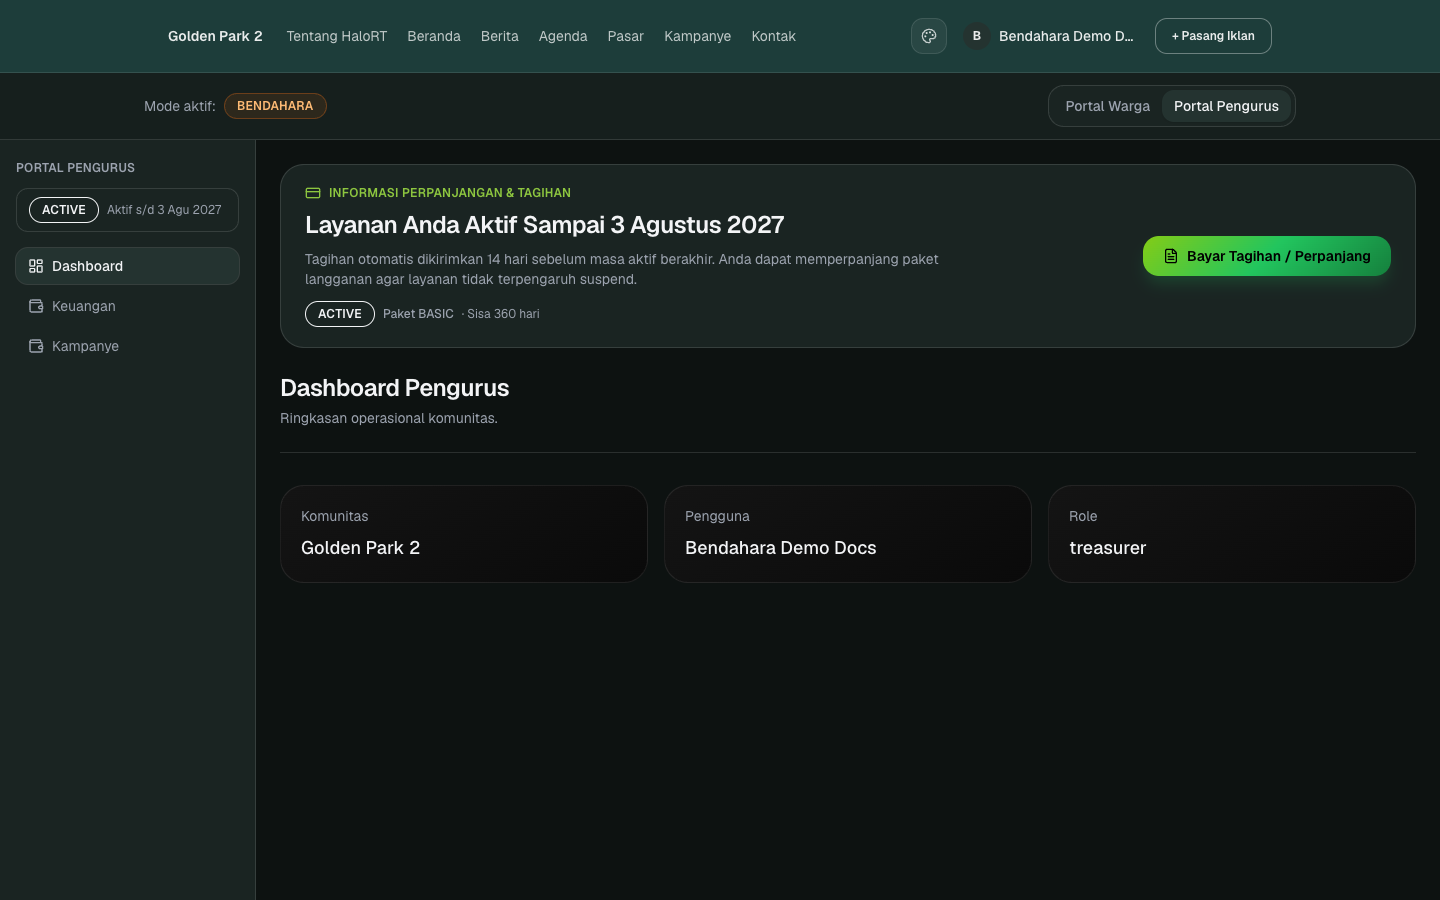1440x900 pixels.
Task: Click the user avatar letter B
Action: coord(977,36)
